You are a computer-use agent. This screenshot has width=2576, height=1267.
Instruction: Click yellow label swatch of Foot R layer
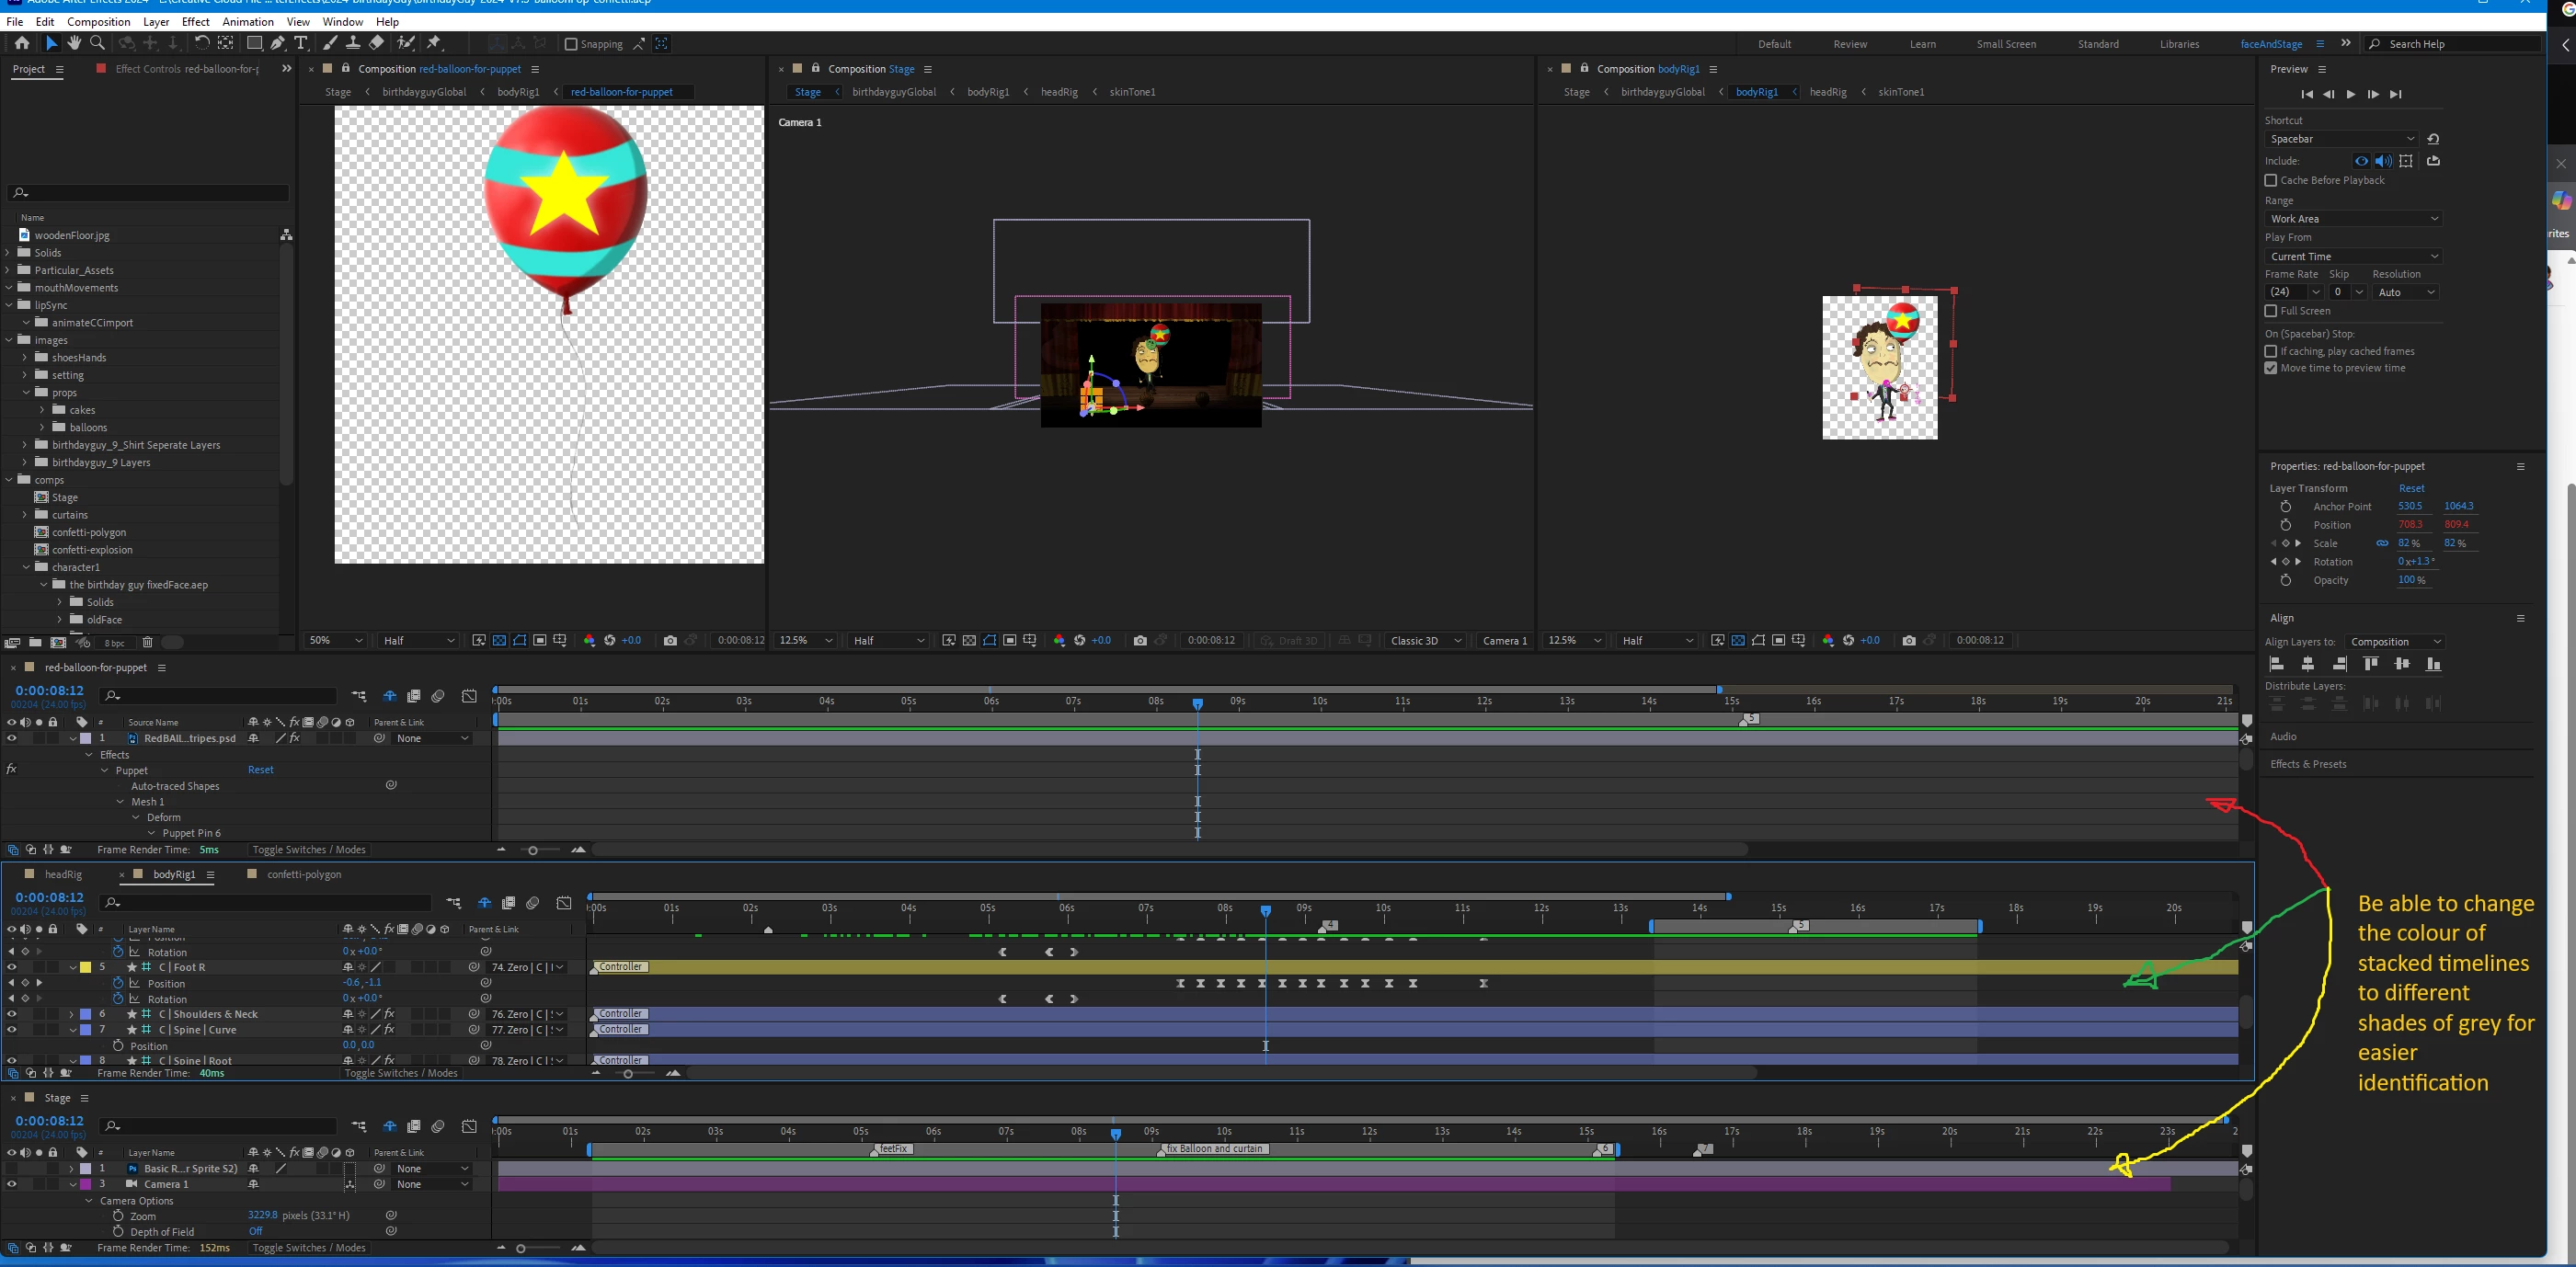click(86, 967)
